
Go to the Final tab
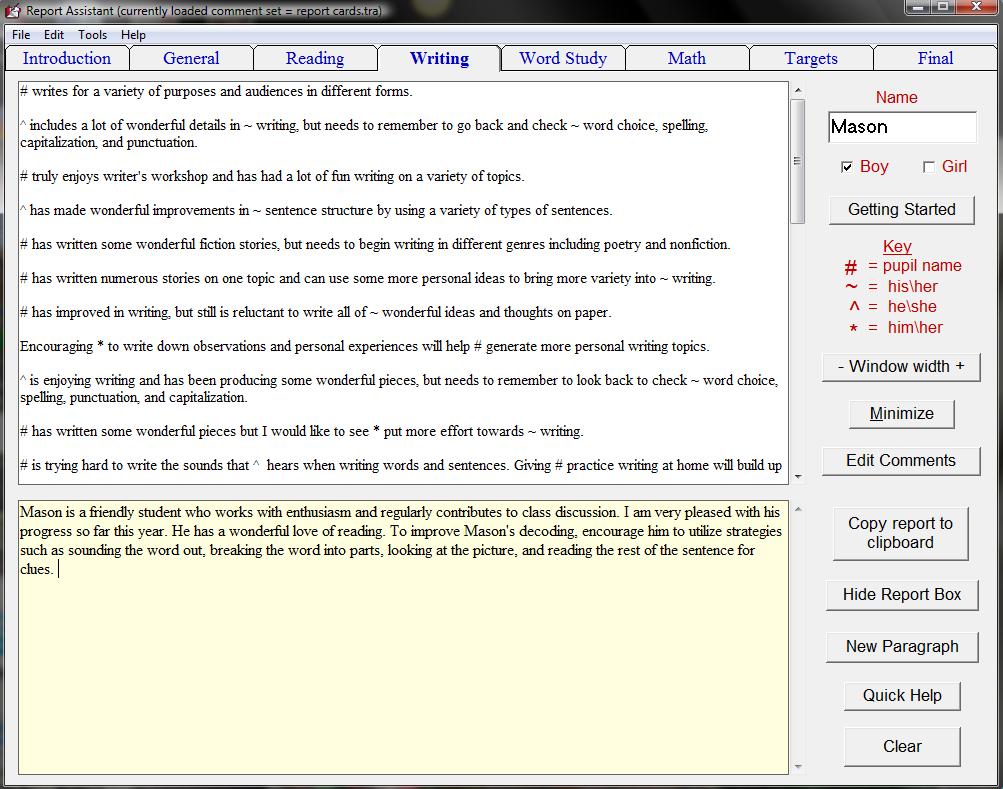coord(935,59)
